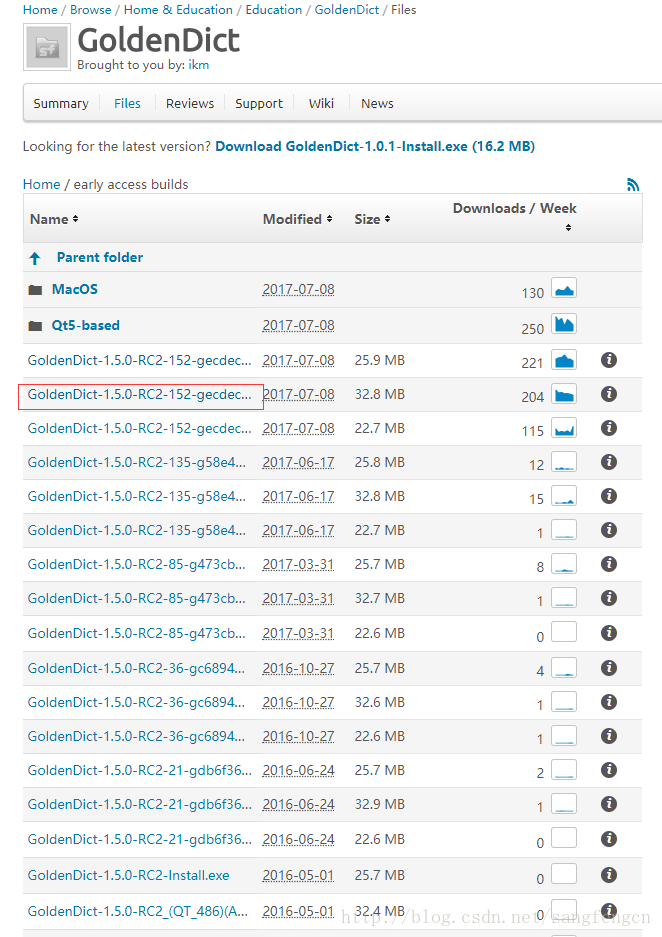
Task: Open download chart showing 221 weekly downloads
Action: [x=564, y=360]
